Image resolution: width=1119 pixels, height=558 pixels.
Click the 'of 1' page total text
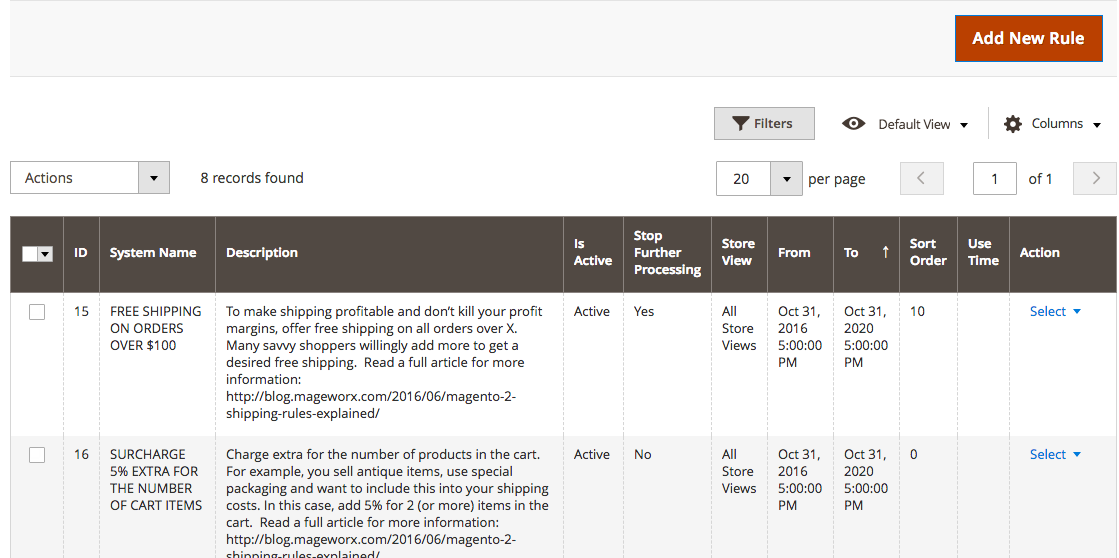point(1040,179)
